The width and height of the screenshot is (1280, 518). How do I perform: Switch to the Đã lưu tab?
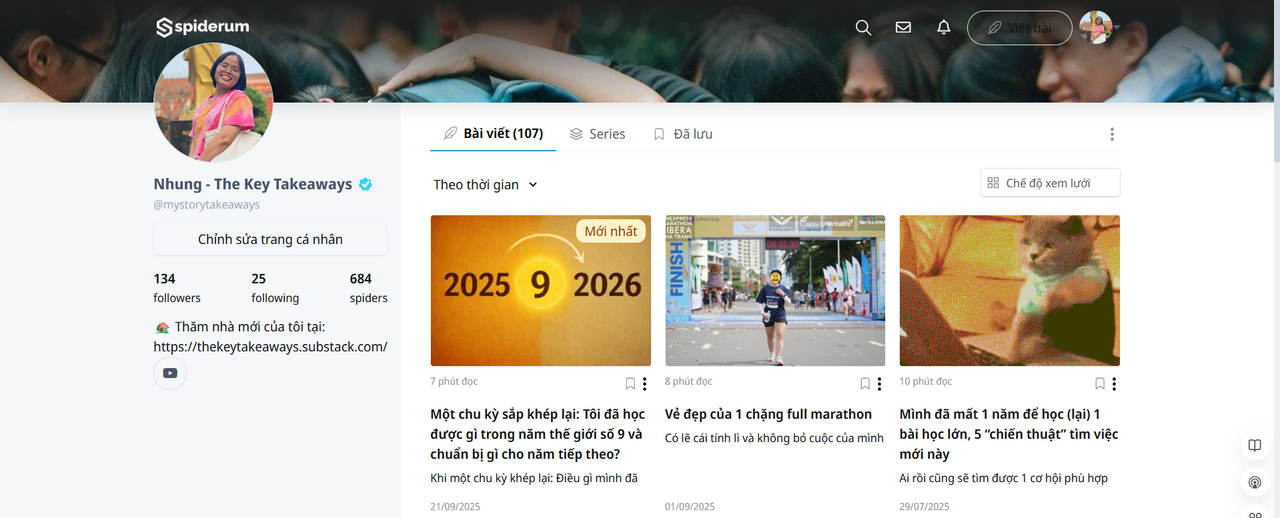coord(682,134)
